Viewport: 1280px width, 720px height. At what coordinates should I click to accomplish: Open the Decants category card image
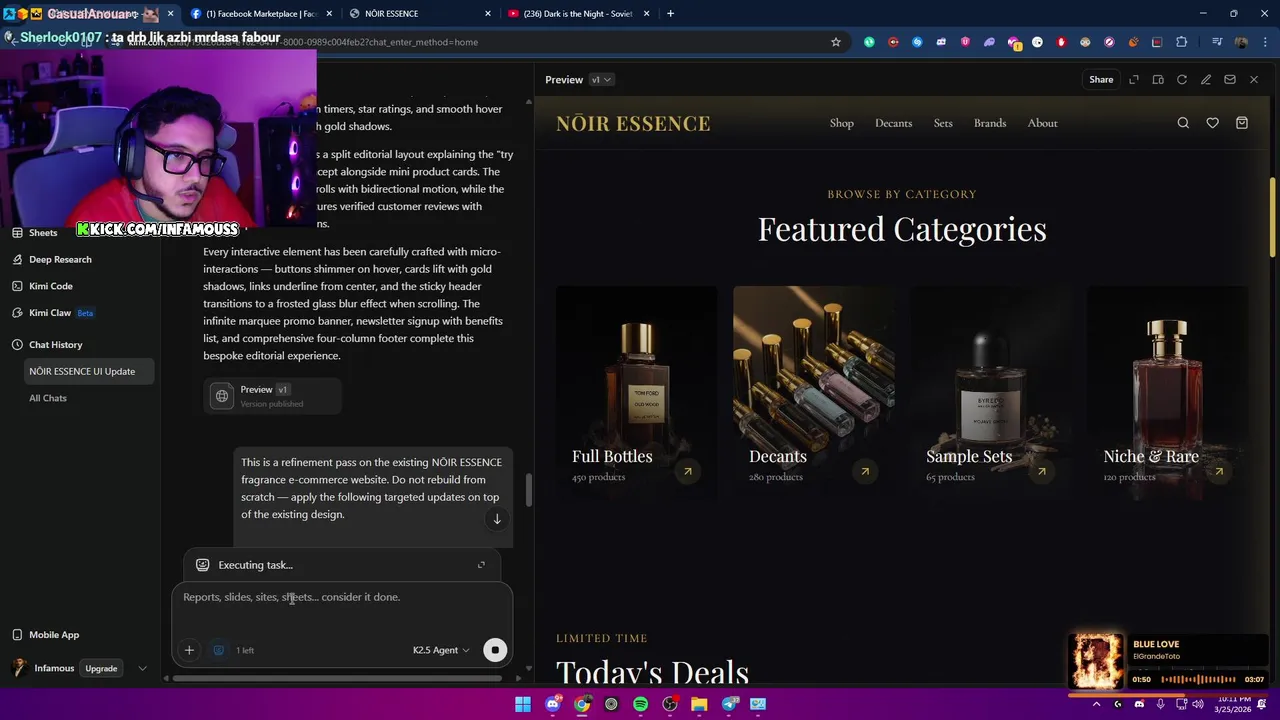click(814, 392)
